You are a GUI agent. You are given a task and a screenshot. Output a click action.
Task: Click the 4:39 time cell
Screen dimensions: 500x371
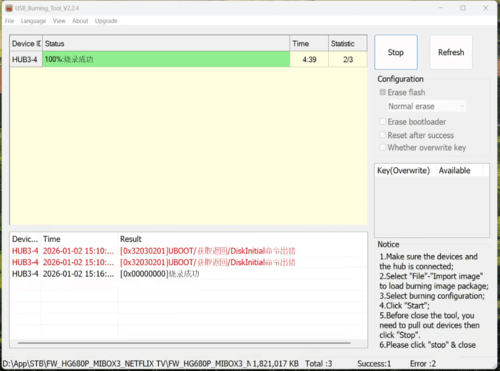[x=309, y=59]
